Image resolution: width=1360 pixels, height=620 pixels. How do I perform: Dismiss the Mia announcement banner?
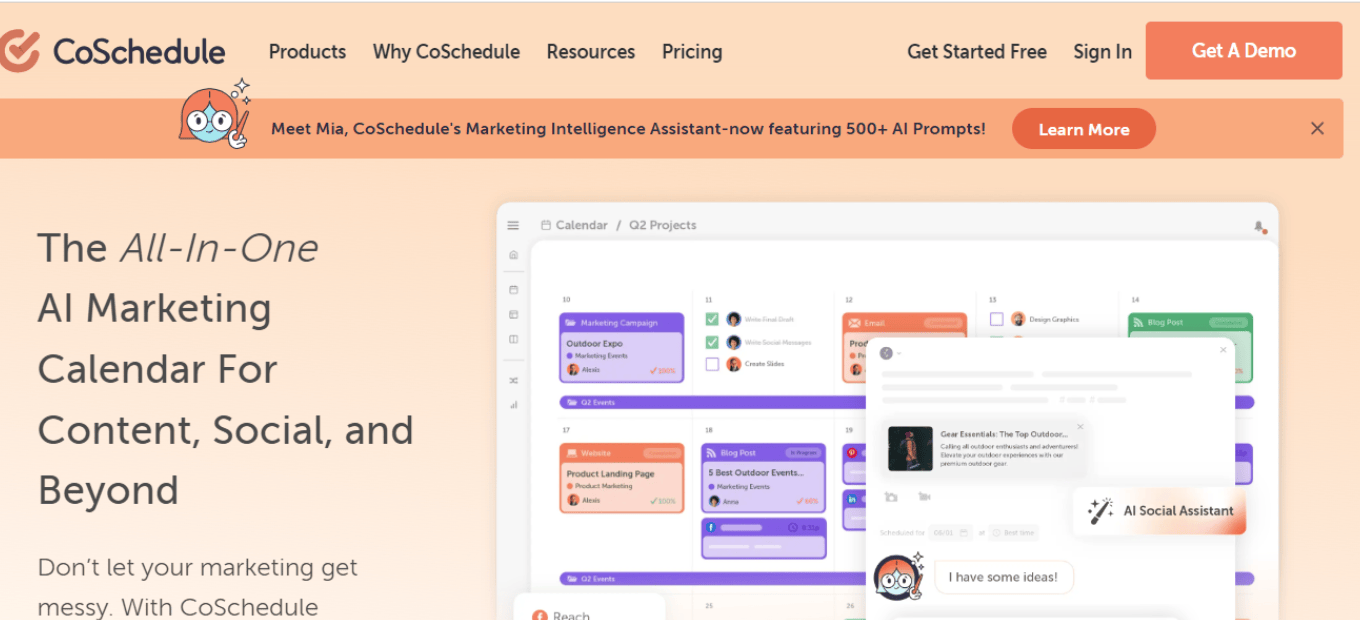pyautogui.click(x=1317, y=128)
